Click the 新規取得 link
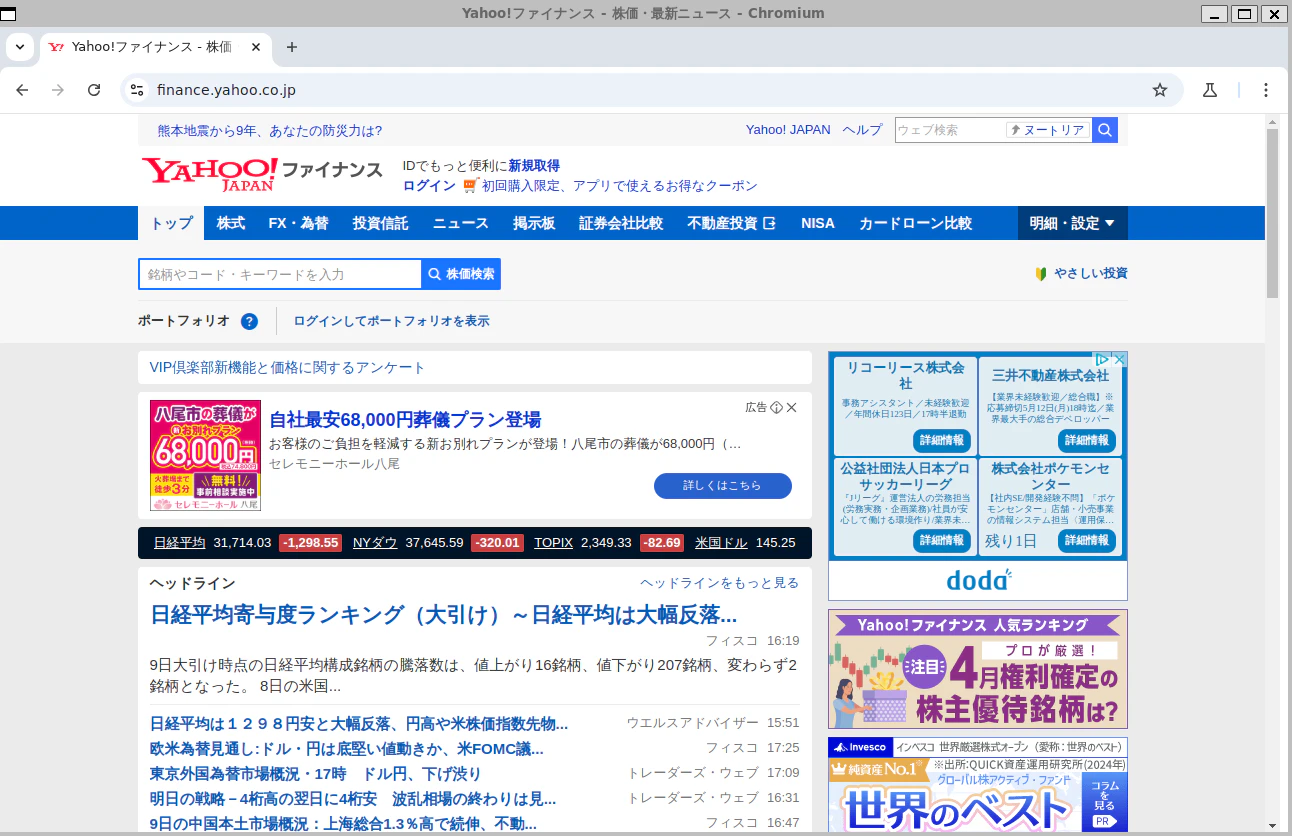This screenshot has width=1292, height=836. [534, 166]
